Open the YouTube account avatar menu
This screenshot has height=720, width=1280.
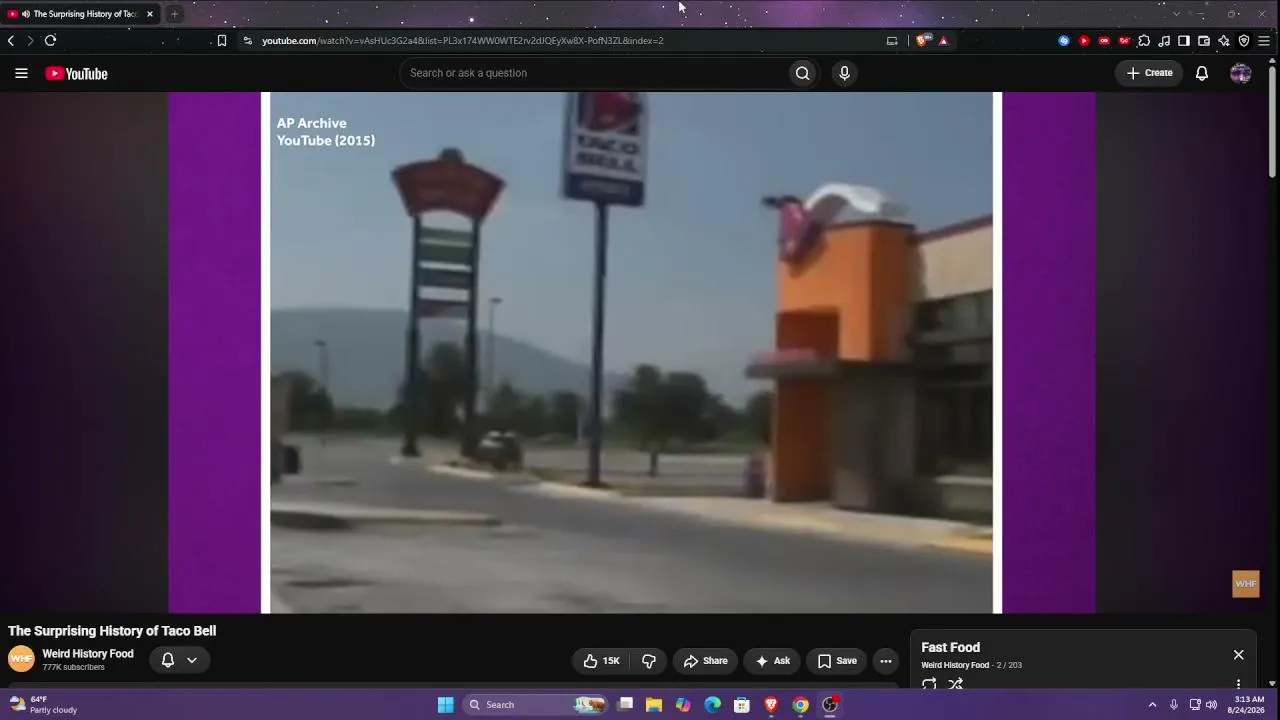coord(1241,73)
